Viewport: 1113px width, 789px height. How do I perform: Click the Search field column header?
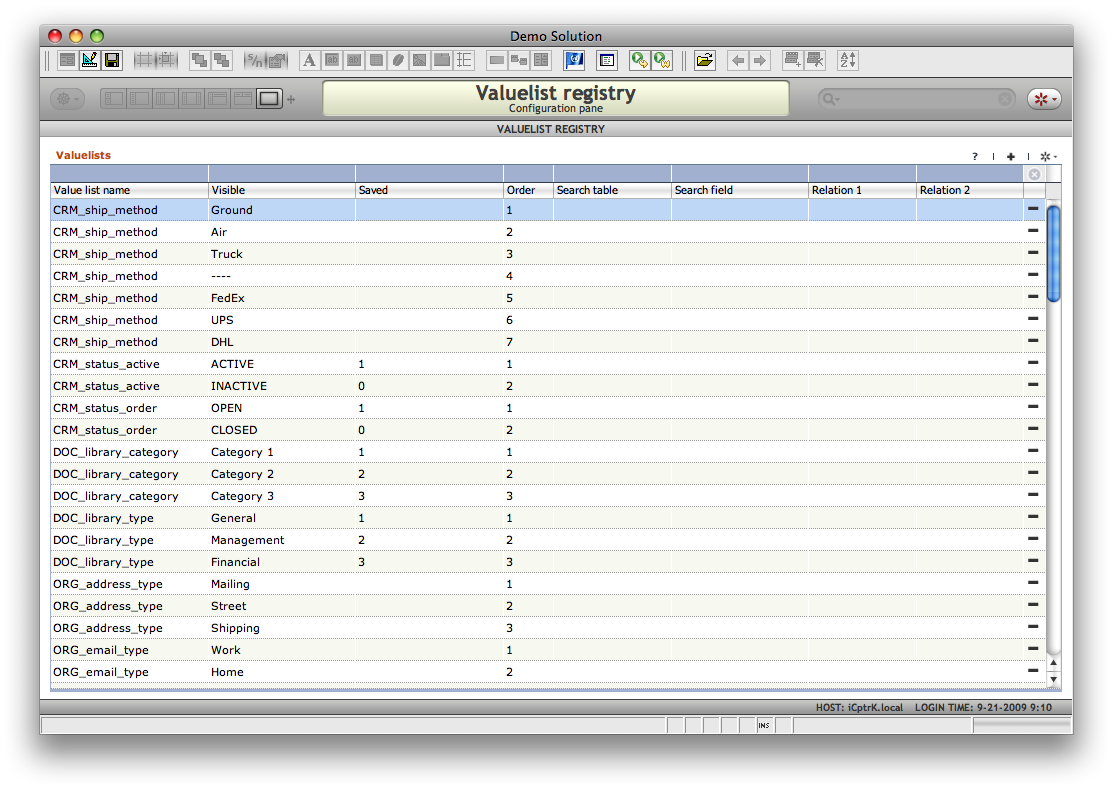(x=740, y=190)
